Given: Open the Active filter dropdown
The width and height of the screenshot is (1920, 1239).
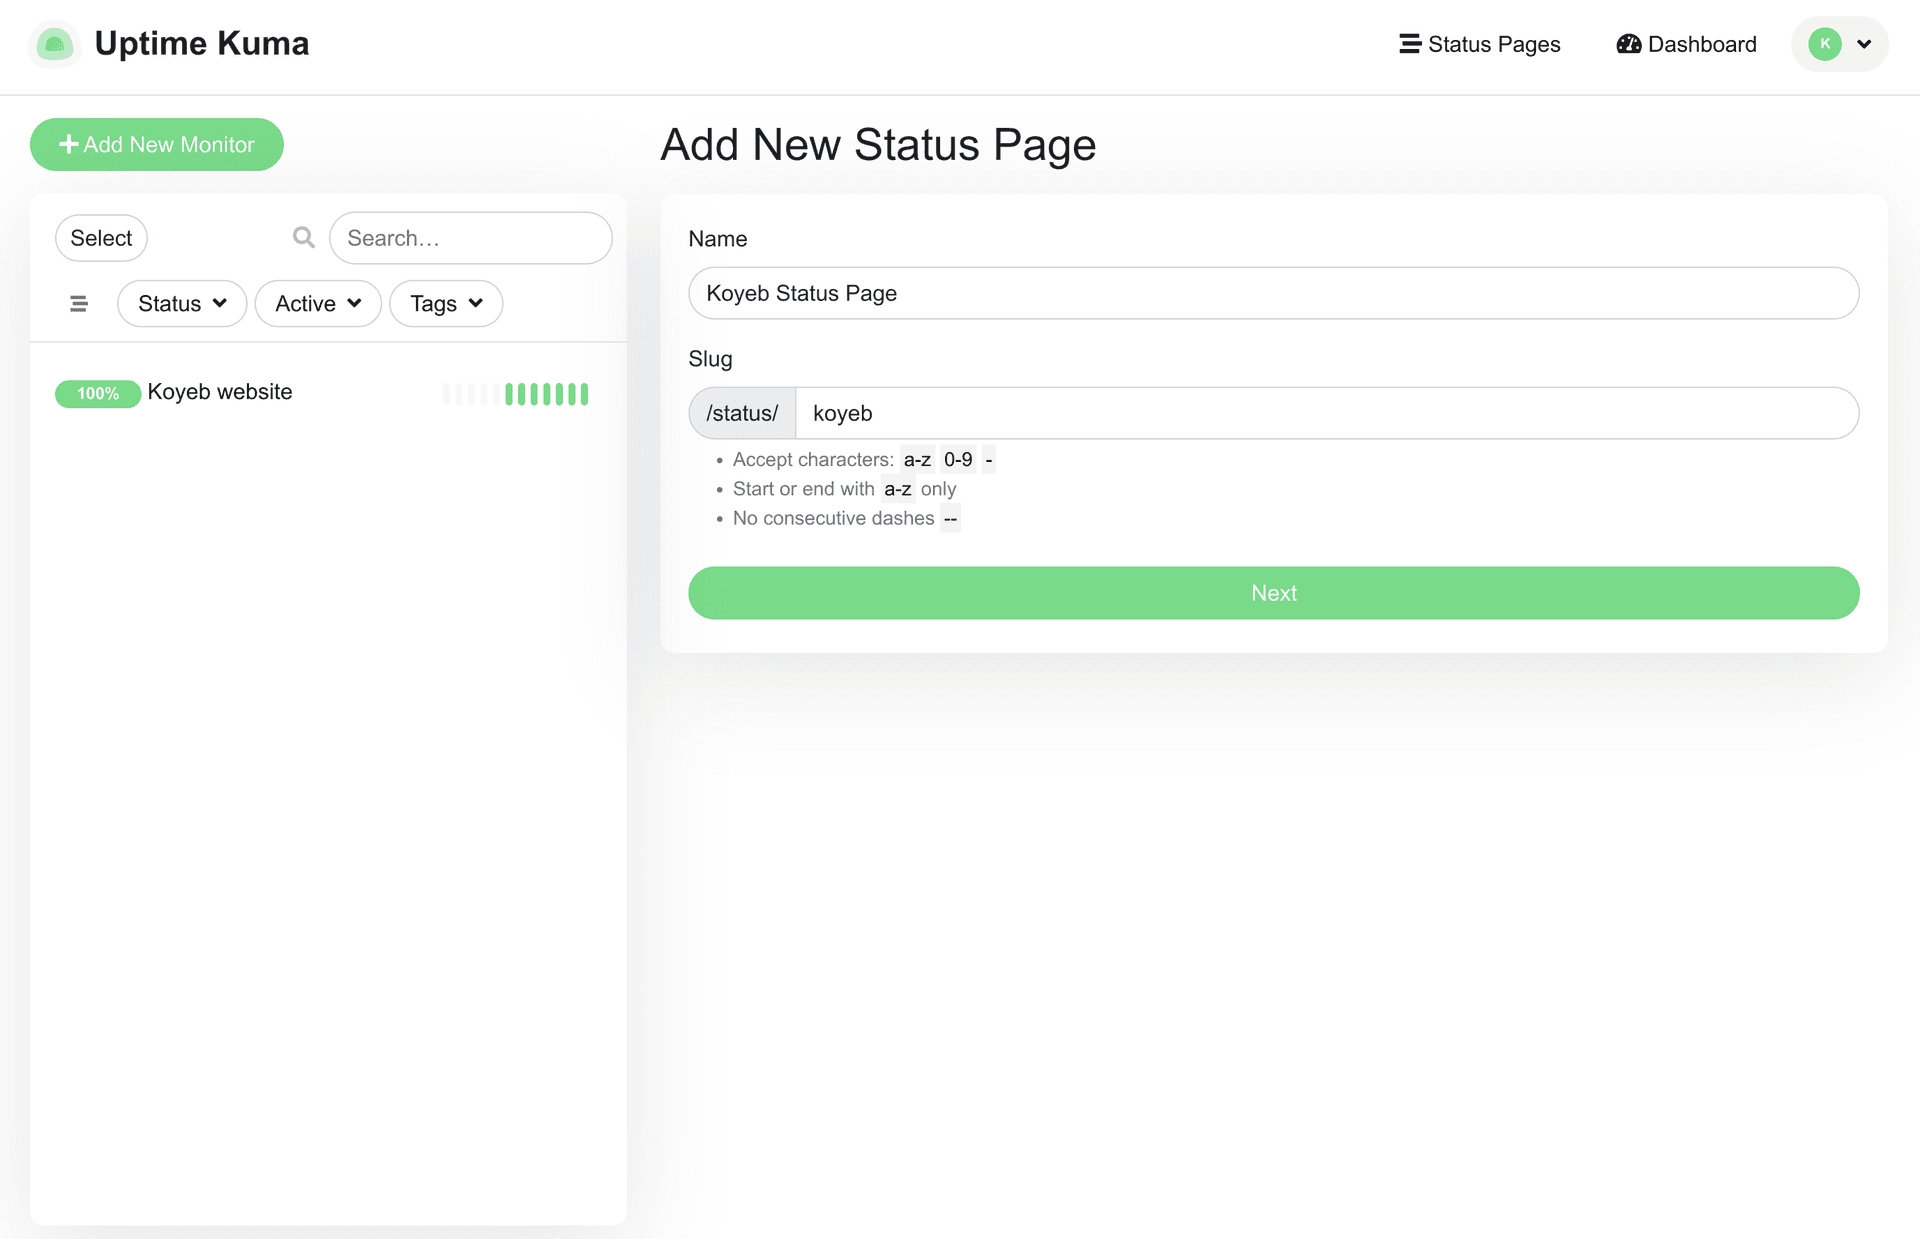Looking at the screenshot, I should (x=318, y=304).
